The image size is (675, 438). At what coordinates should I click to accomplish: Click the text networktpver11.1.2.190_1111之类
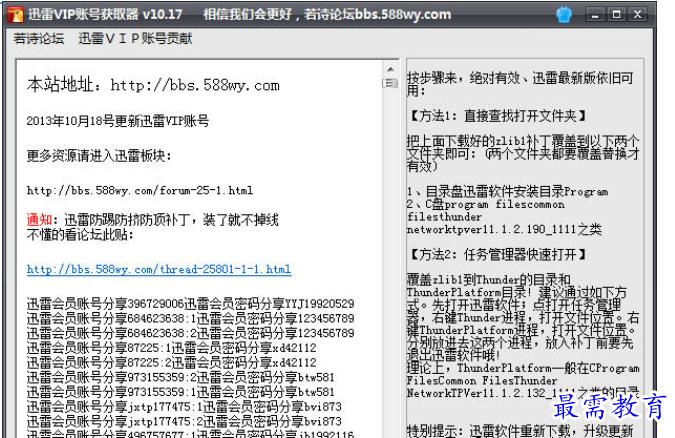coord(504,230)
